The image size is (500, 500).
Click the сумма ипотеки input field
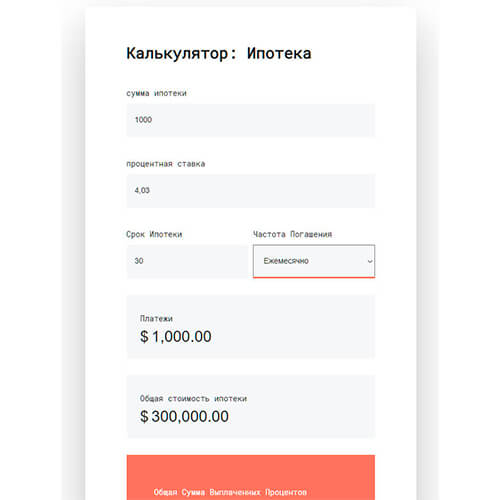[251, 120]
